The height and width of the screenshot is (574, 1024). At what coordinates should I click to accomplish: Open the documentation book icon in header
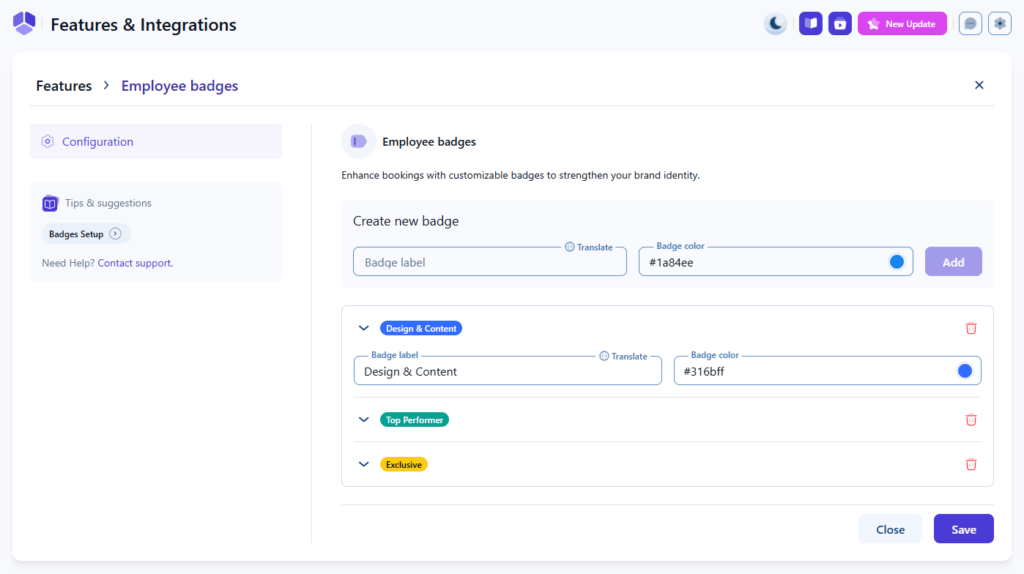pos(811,24)
